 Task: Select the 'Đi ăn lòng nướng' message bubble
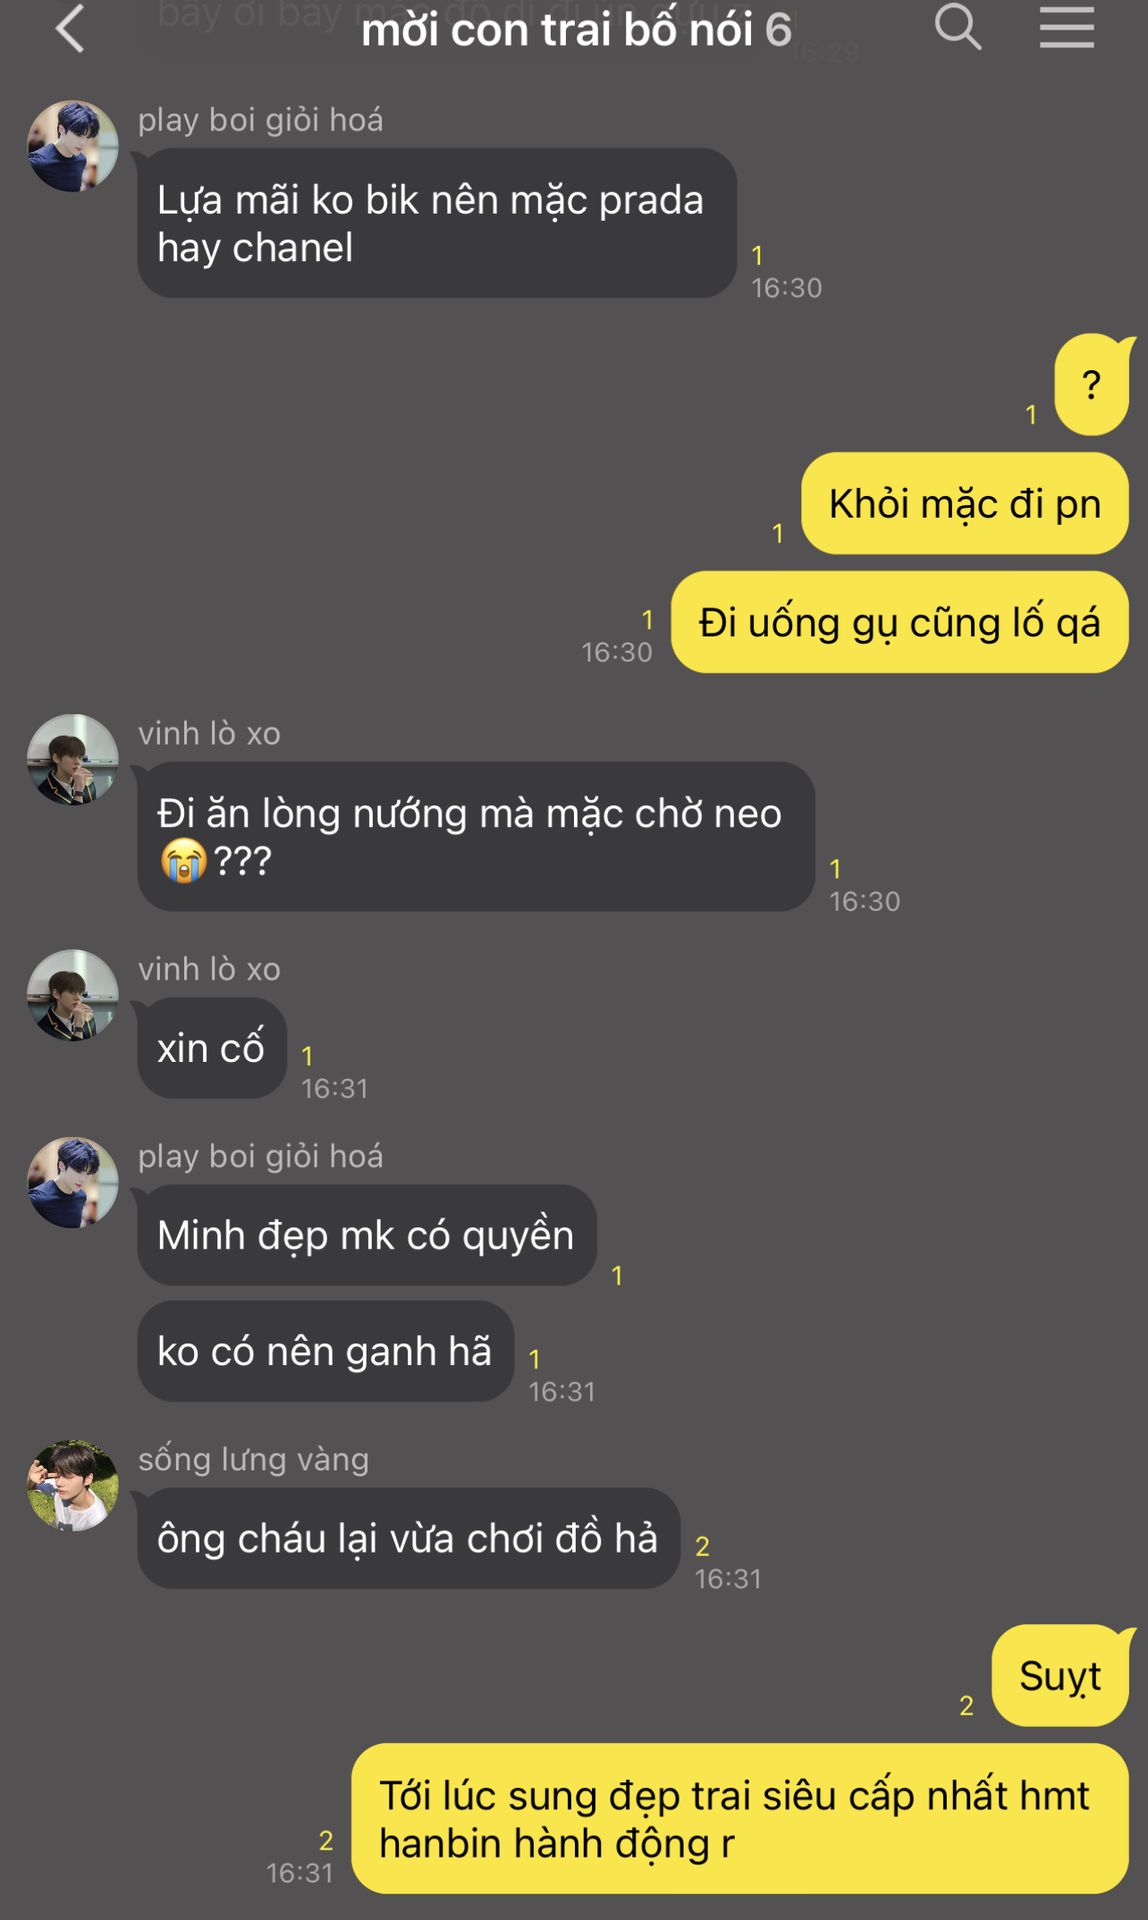click(x=476, y=836)
